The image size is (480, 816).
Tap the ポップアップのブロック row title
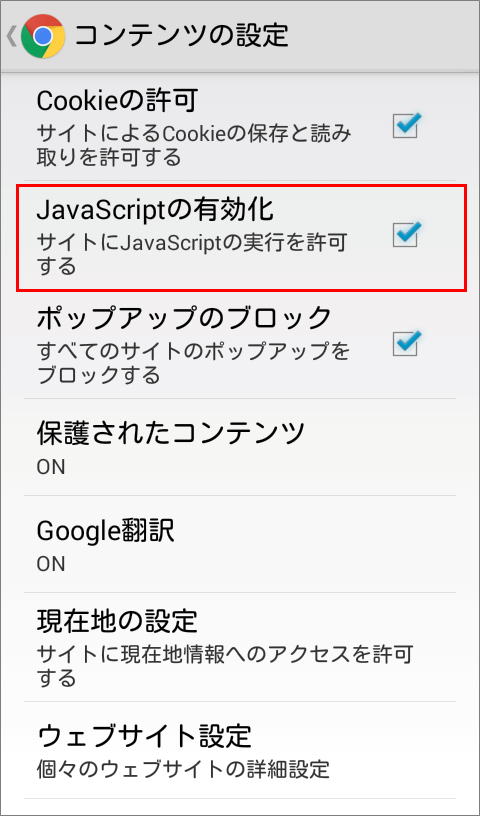click(x=184, y=319)
